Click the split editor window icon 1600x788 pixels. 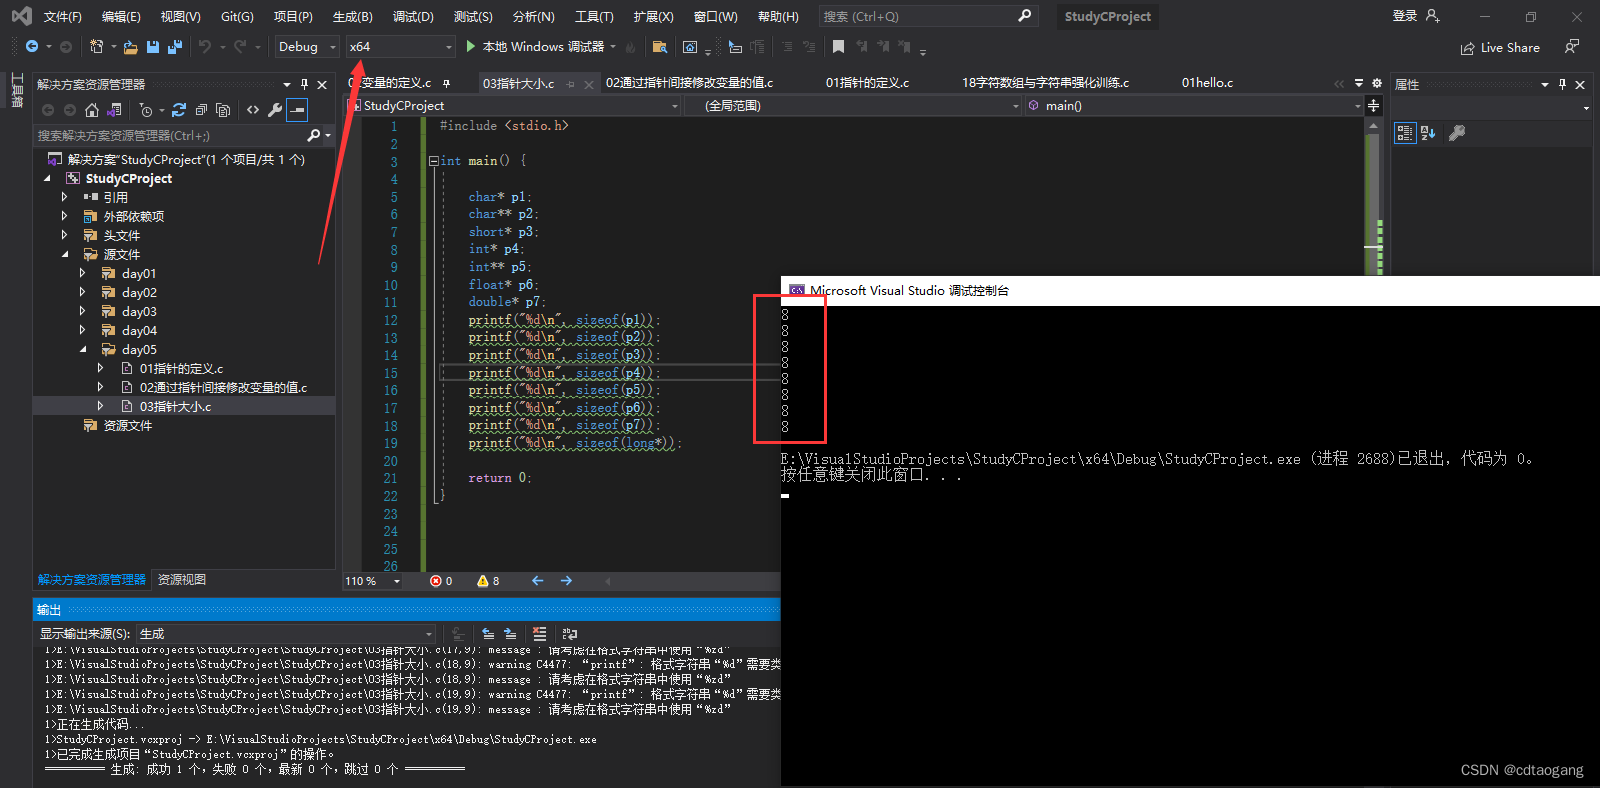coord(1374,105)
